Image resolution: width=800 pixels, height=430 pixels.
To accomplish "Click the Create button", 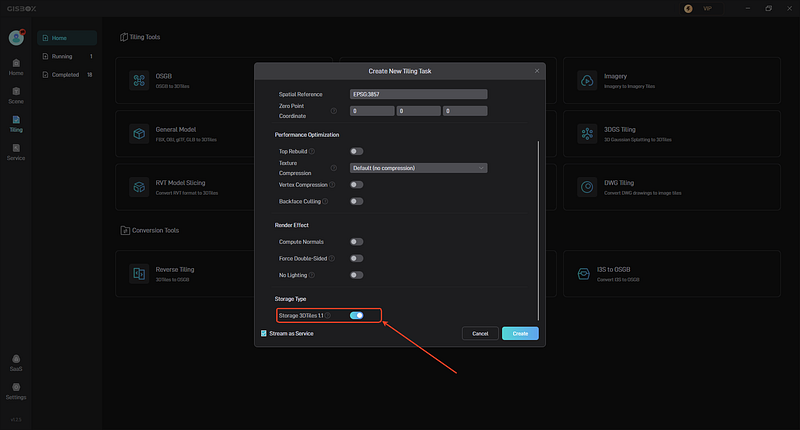I will (520, 333).
